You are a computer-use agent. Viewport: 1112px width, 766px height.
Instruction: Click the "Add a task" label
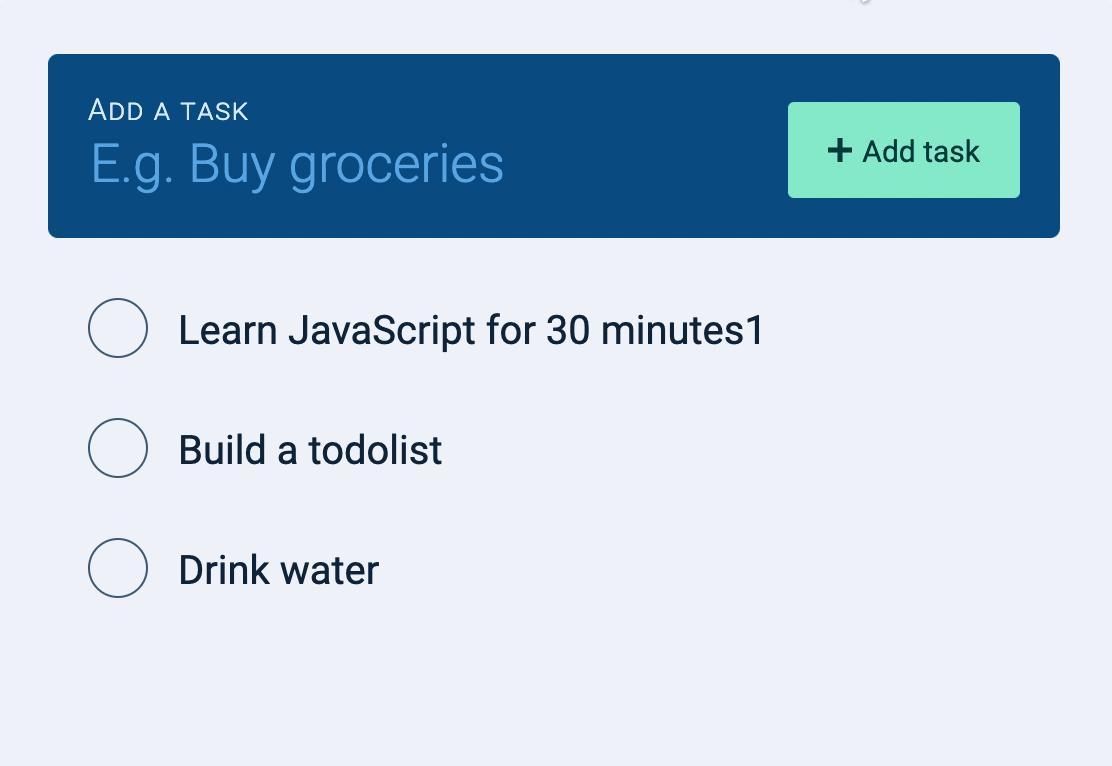pos(168,110)
